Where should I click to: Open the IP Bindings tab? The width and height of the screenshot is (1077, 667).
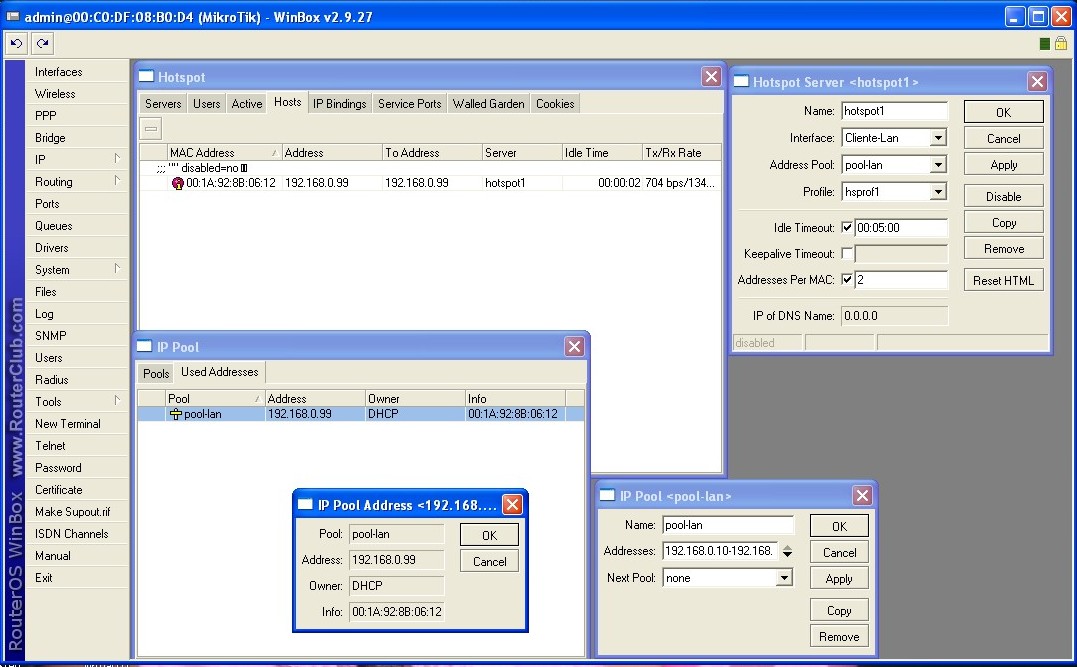pyautogui.click(x=339, y=104)
